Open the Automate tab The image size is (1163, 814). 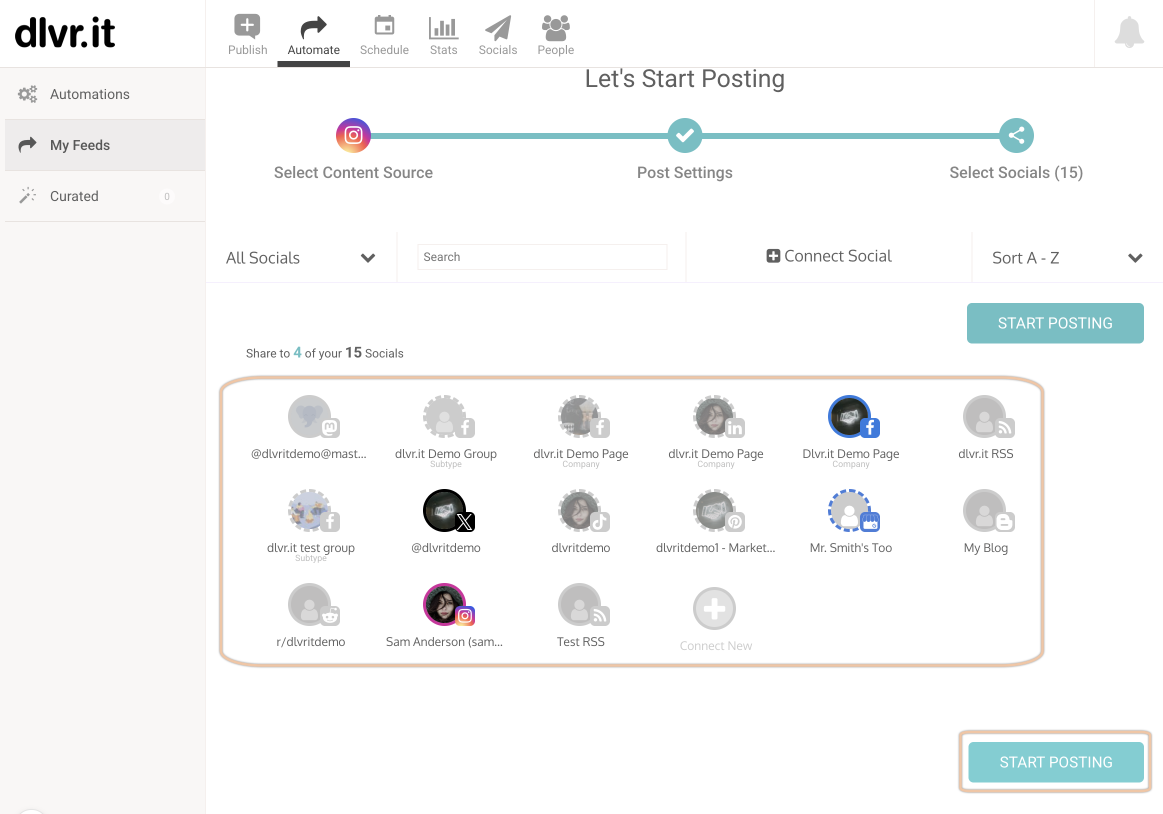[x=313, y=35]
